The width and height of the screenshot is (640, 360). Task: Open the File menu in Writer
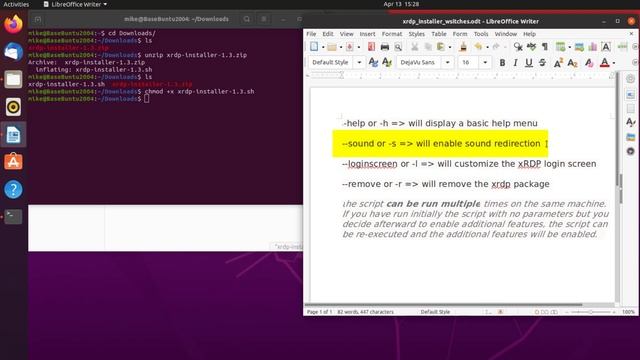click(311, 34)
